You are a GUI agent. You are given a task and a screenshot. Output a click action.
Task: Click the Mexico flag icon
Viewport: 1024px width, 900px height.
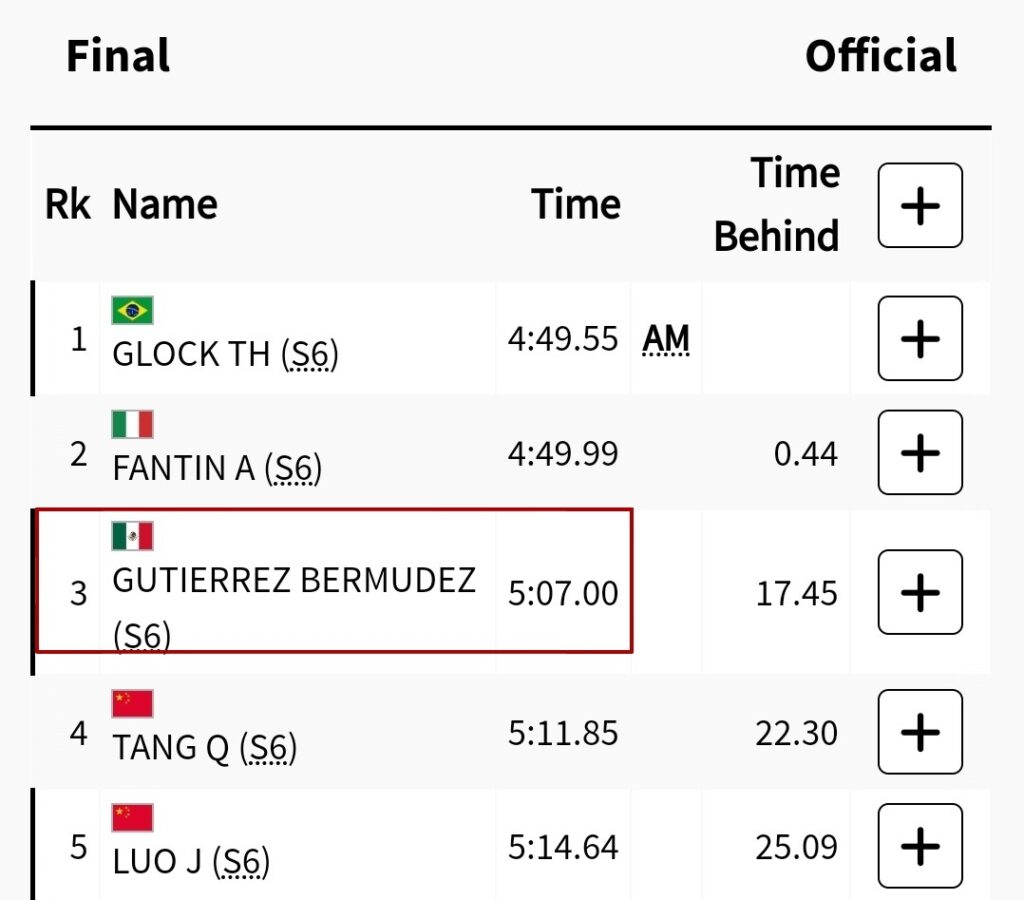pyautogui.click(x=132, y=537)
